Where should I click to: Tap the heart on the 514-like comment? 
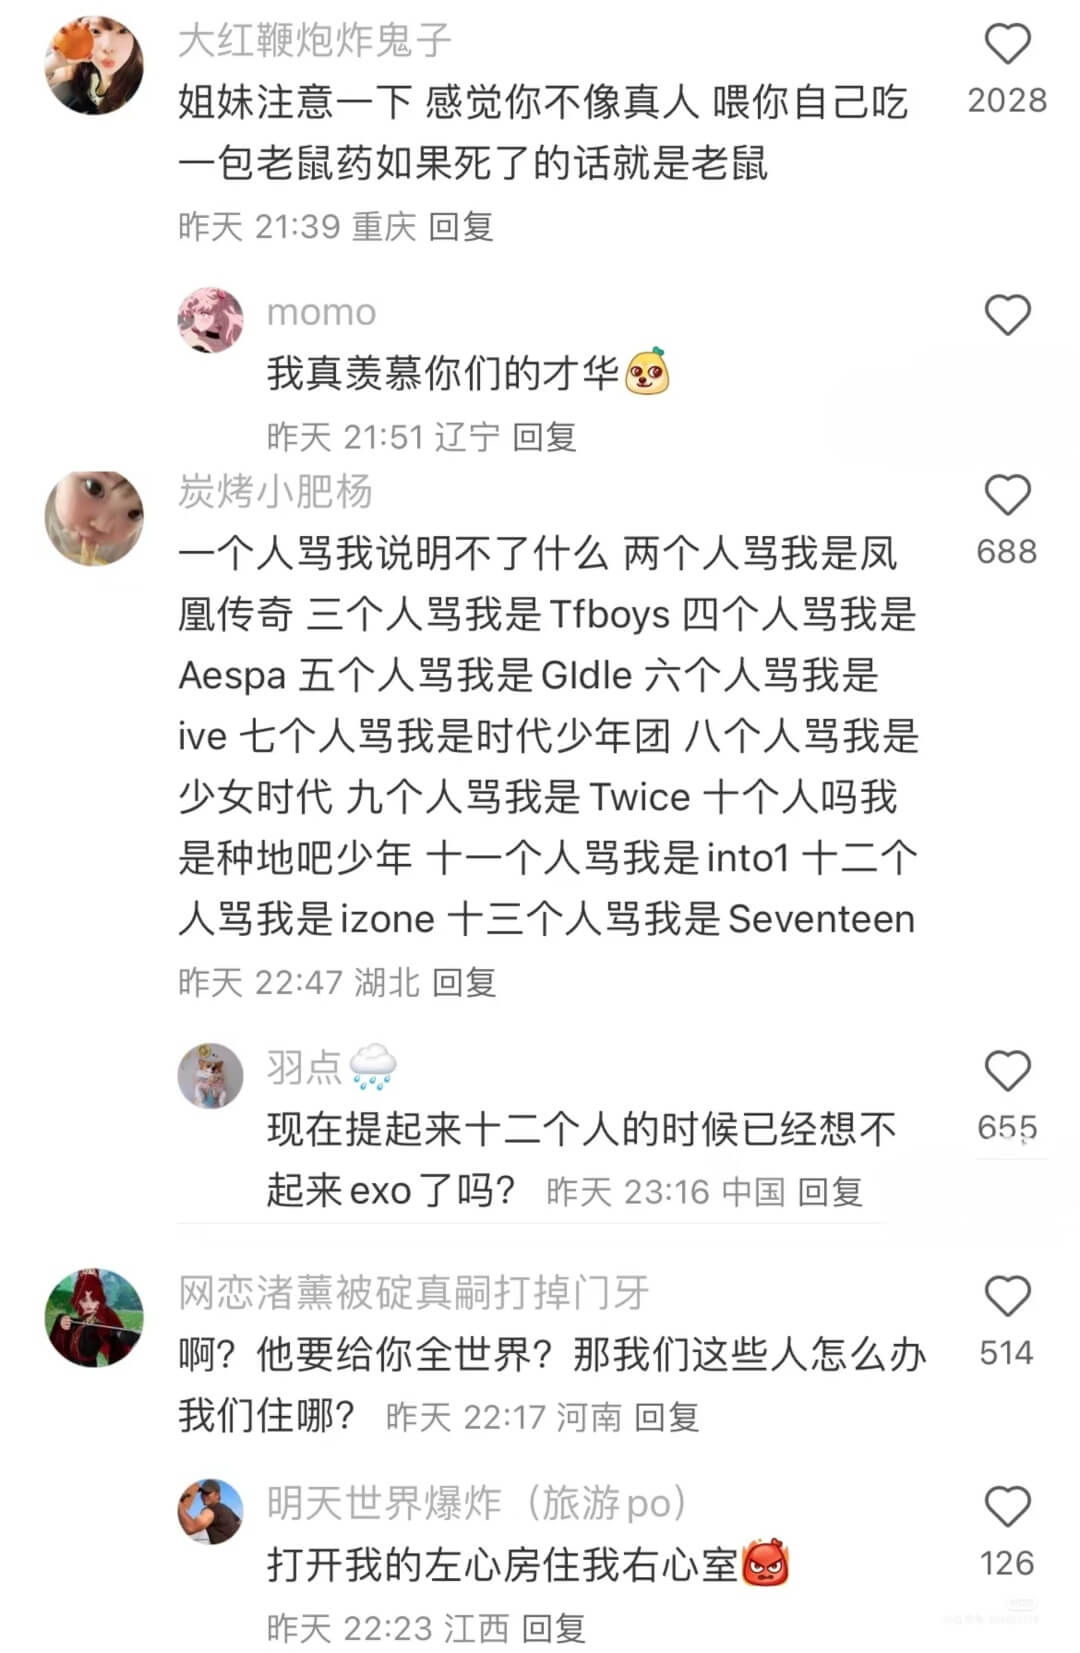click(1007, 1296)
